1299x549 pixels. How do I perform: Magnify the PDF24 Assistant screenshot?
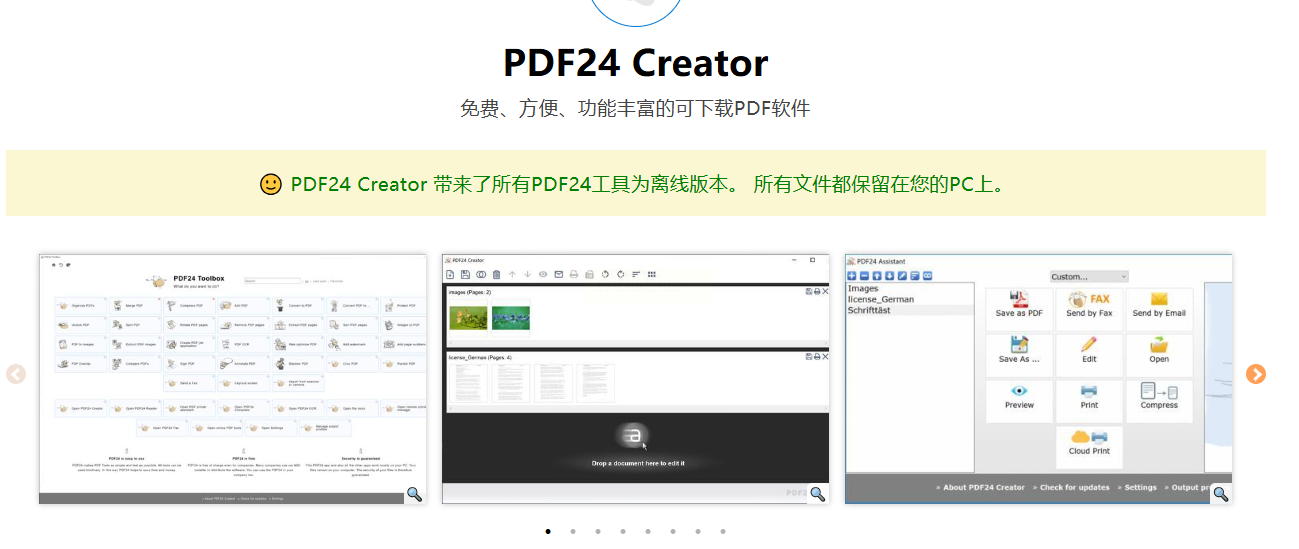1221,493
